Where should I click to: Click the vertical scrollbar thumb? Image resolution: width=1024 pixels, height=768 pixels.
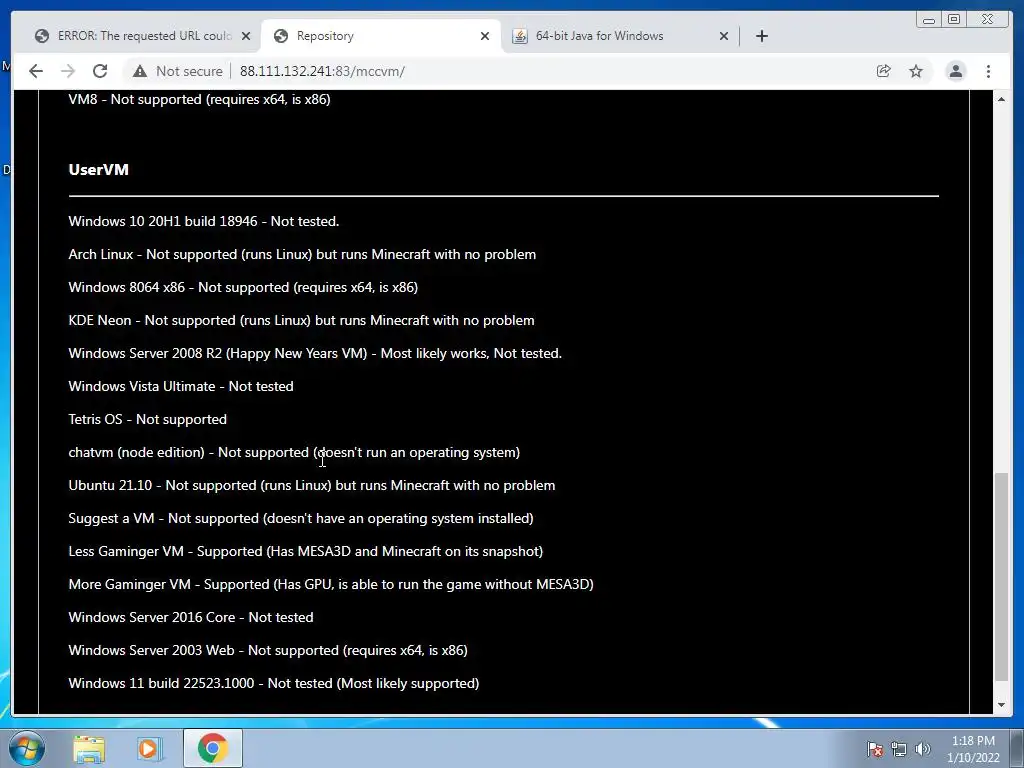[1001, 577]
